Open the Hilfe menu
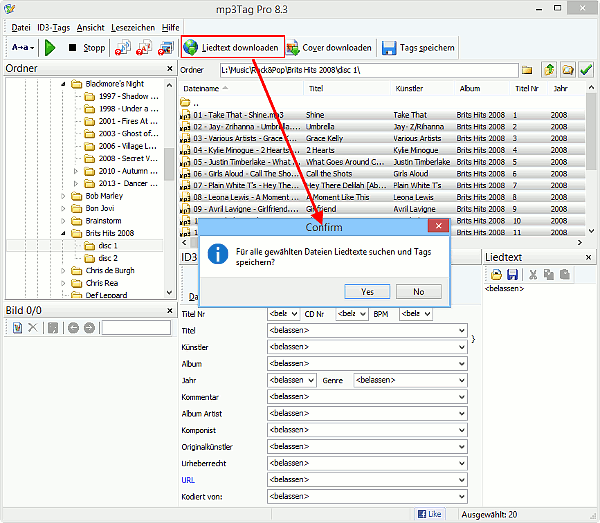The width and height of the screenshot is (600, 523). 170,28
